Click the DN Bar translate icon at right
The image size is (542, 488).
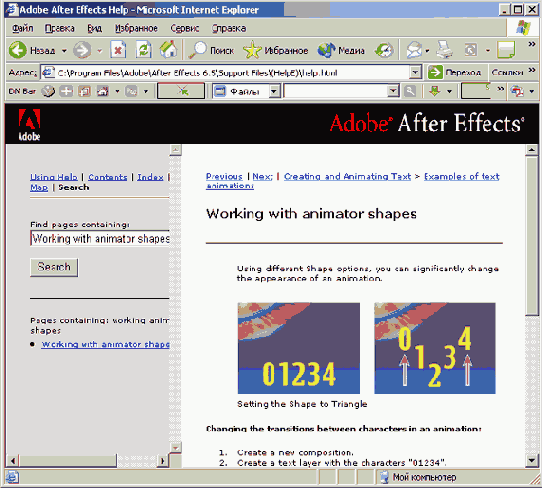click(517, 91)
